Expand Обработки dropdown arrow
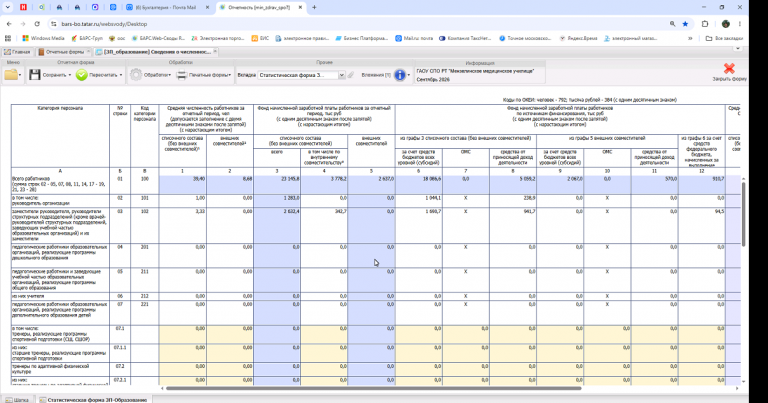This screenshot has width=768, height=403. click(x=169, y=75)
